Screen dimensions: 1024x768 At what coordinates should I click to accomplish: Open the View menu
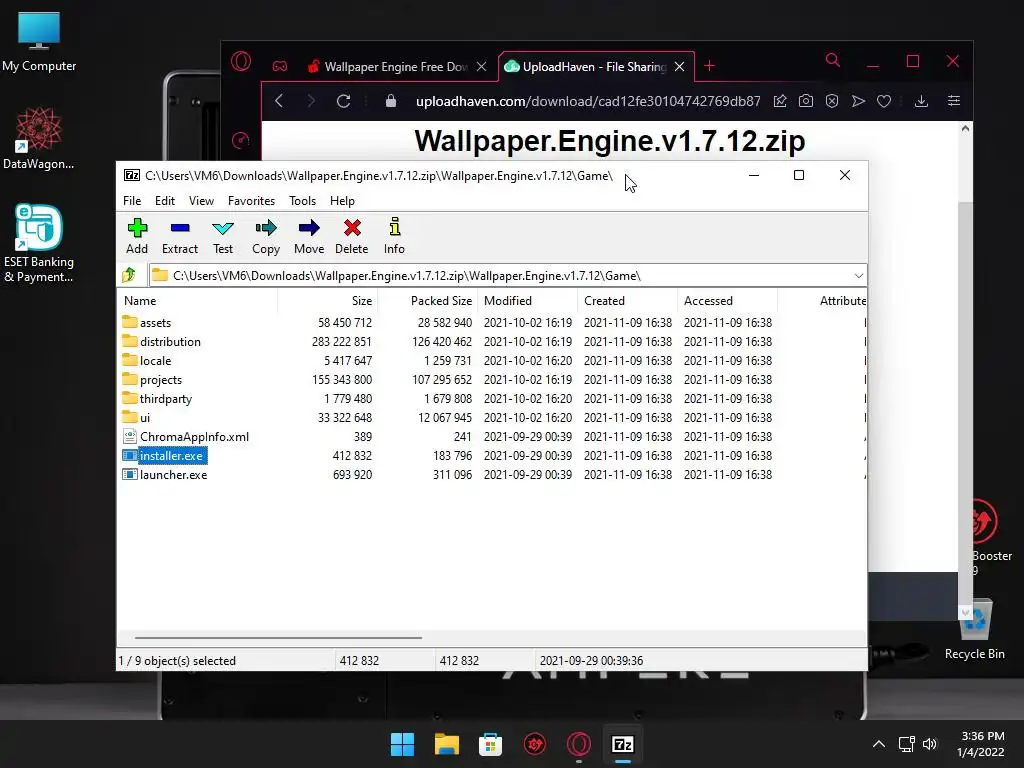click(201, 200)
